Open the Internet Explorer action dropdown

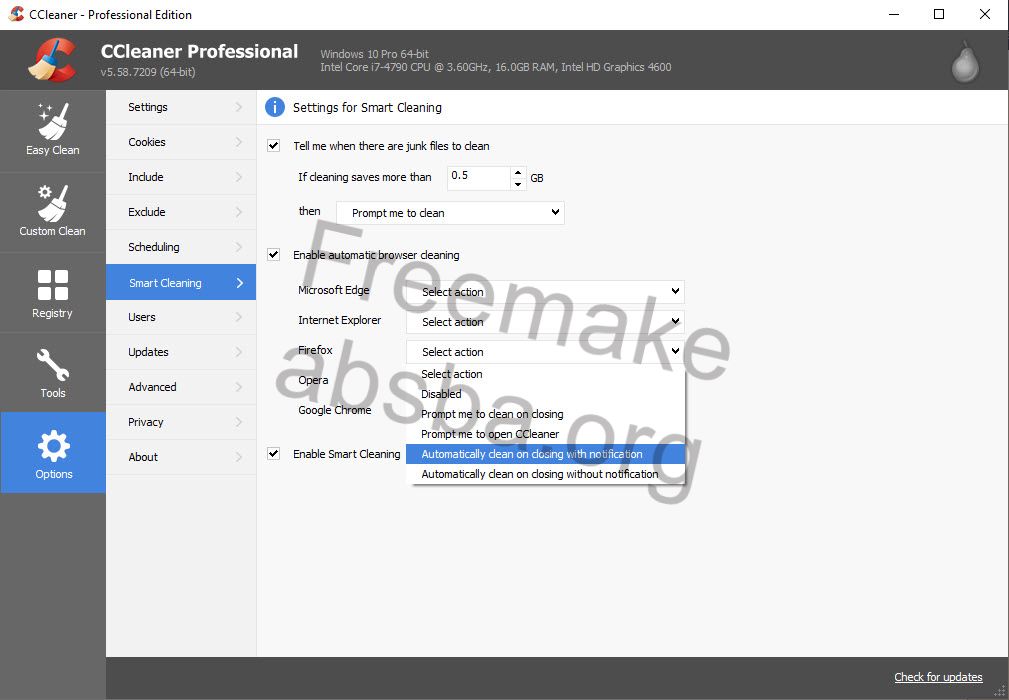click(x=545, y=322)
